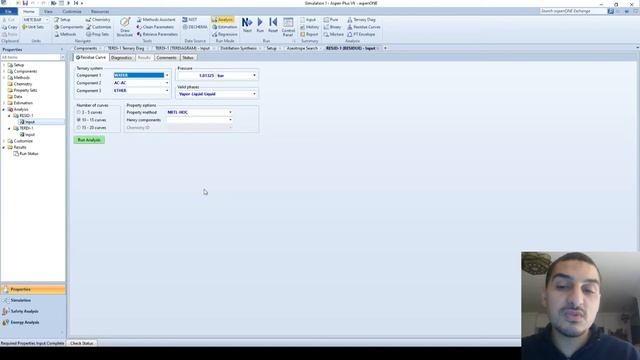The width and height of the screenshot is (640, 360).
Task: Switch to Azeotrope Search document tab
Action: coord(302,48)
